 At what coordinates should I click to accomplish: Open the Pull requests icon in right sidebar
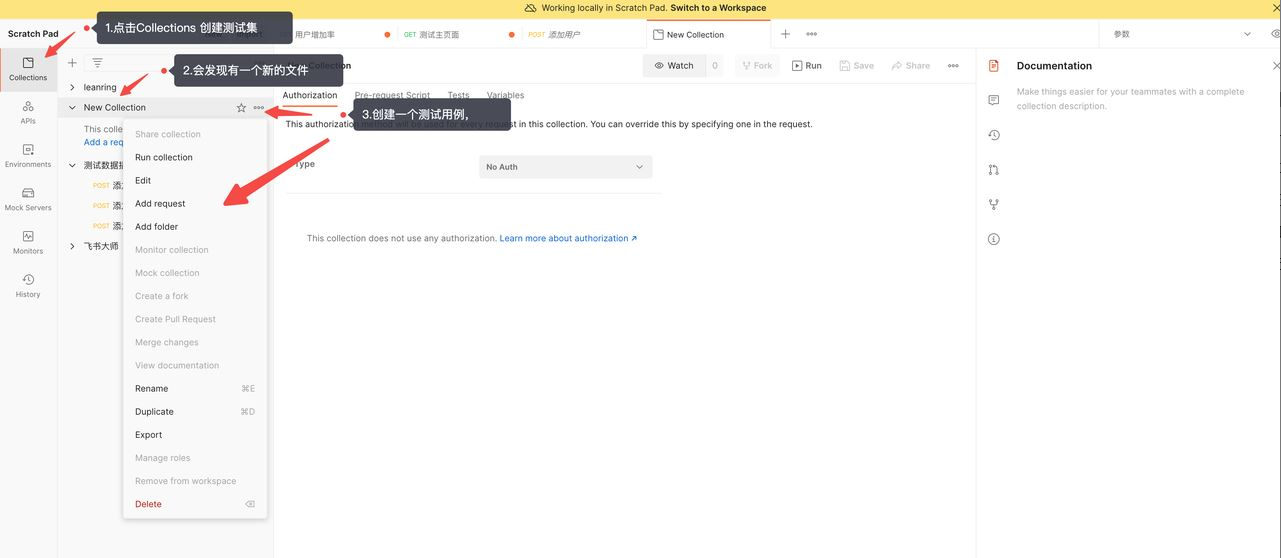[993, 170]
